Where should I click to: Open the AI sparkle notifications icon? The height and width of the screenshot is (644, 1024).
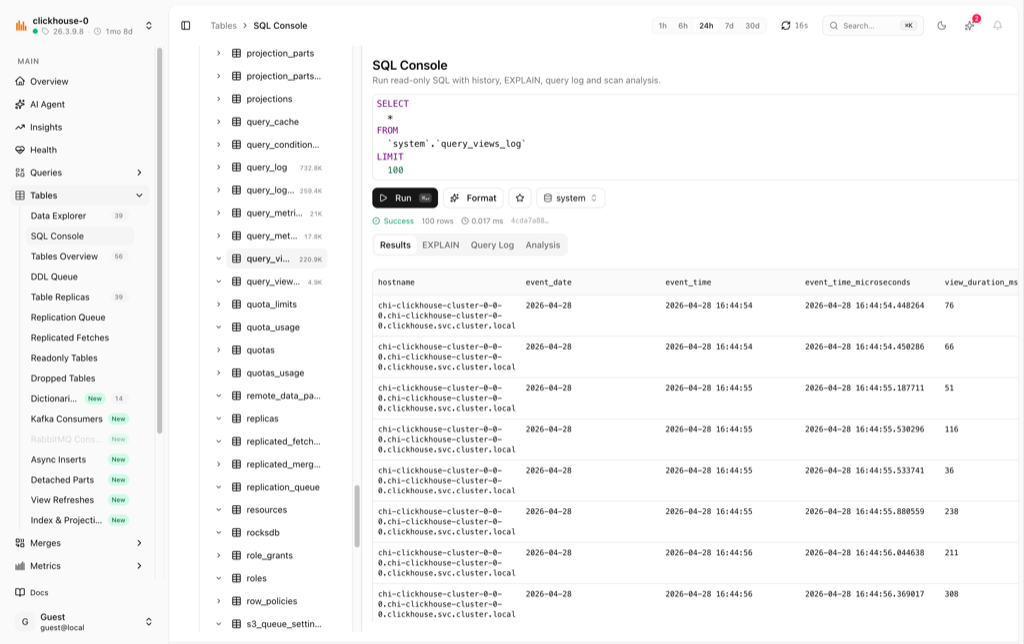(x=970, y=25)
